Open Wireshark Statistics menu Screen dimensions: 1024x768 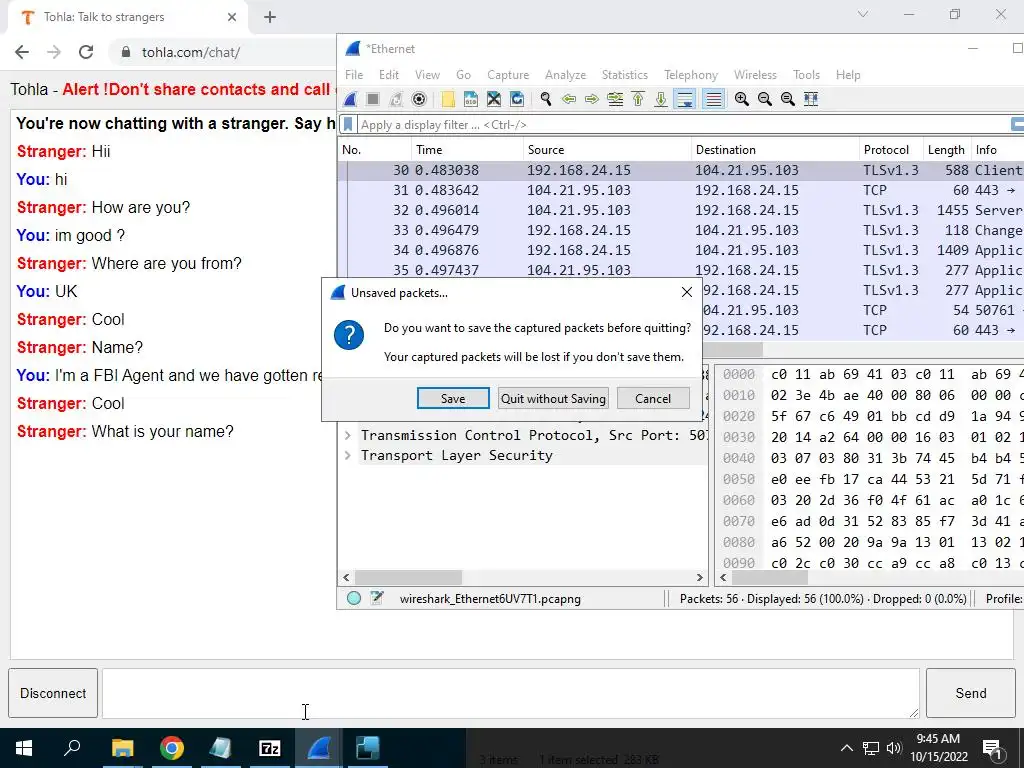625,75
